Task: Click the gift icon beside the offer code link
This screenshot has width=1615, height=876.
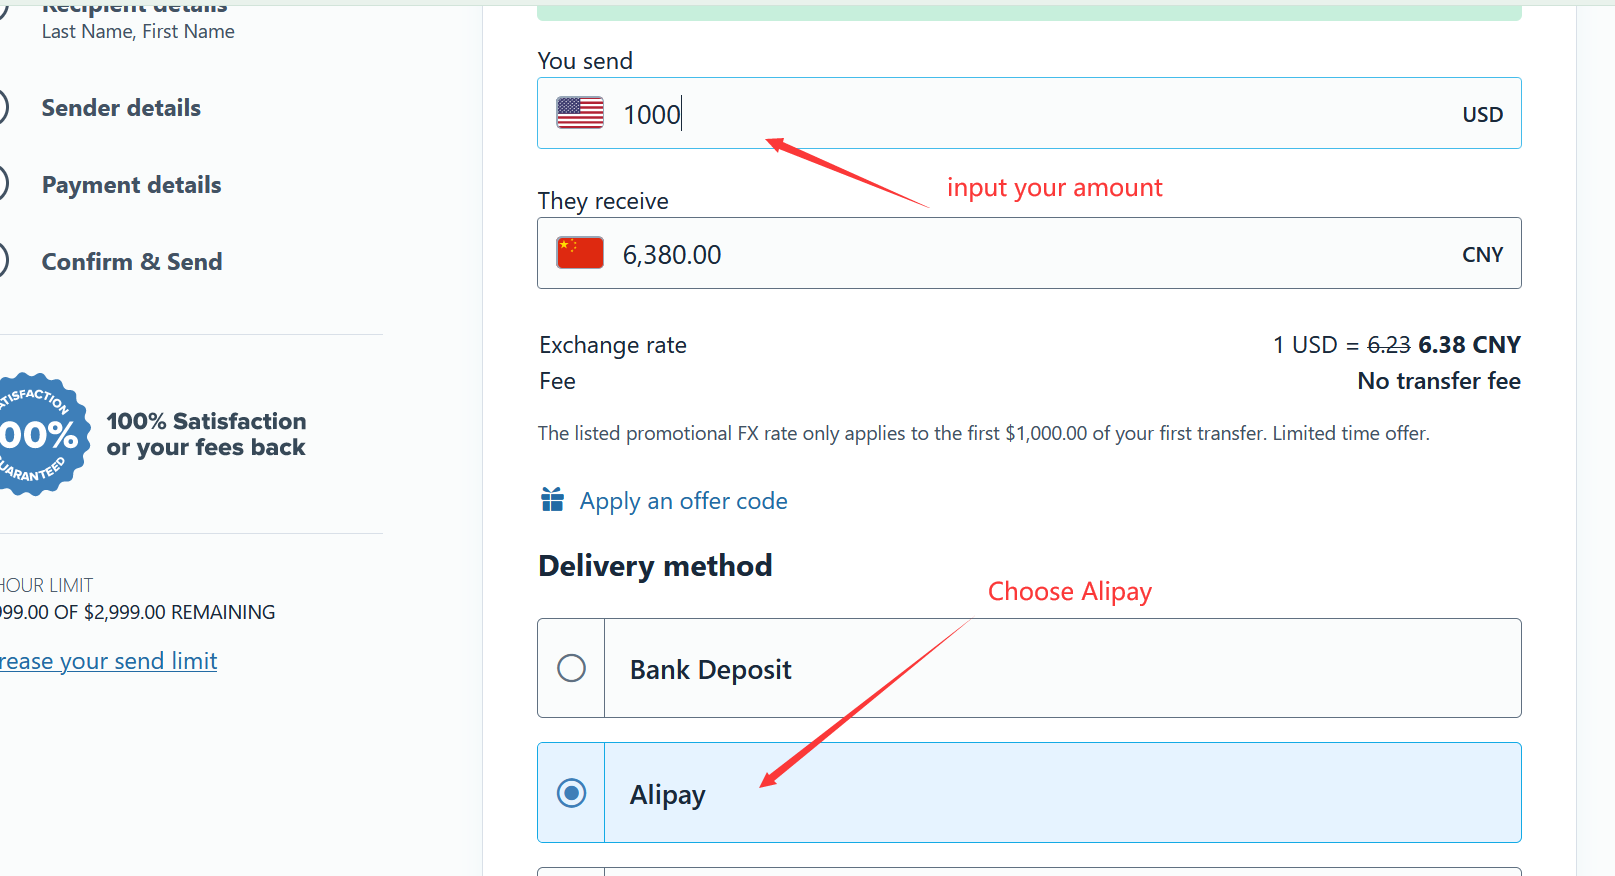Action: click(552, 499)
